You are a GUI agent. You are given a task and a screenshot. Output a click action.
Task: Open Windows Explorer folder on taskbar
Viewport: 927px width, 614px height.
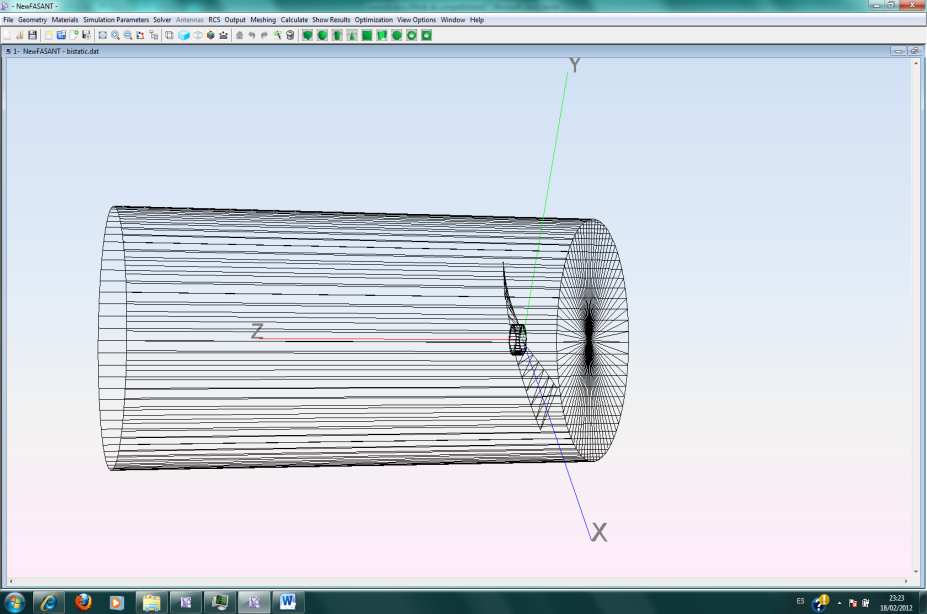151,602
